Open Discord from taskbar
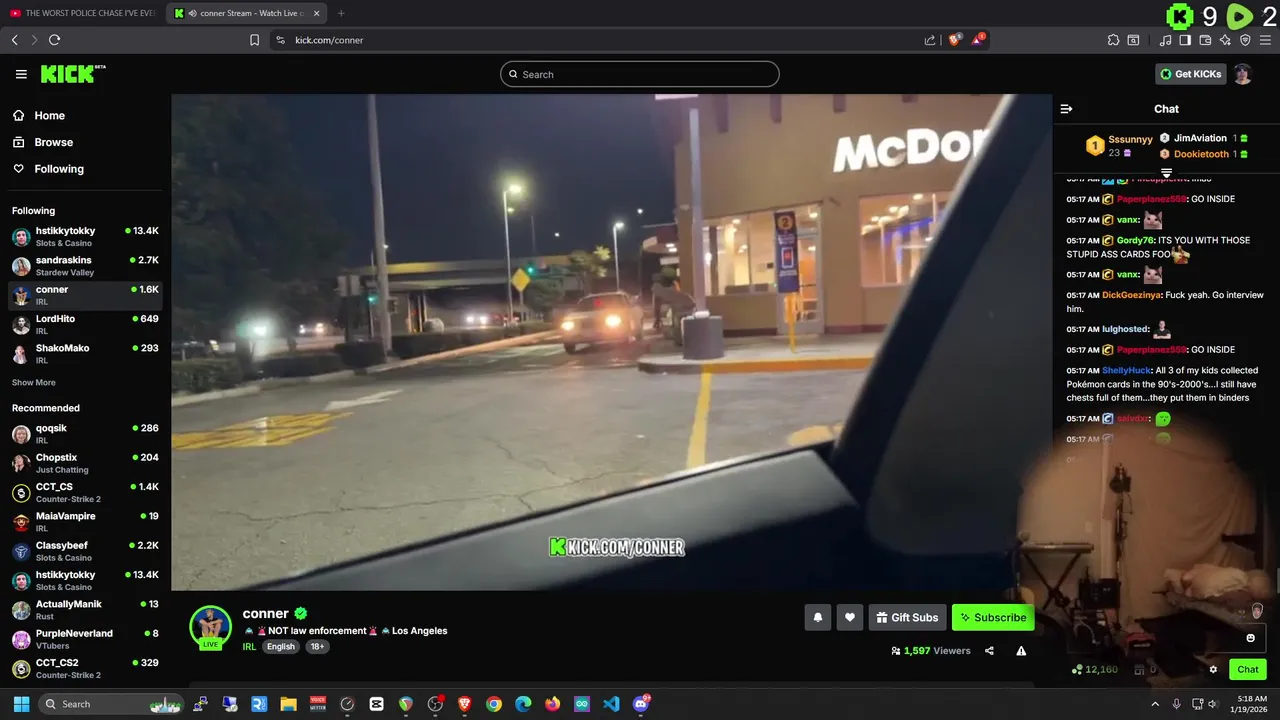 [x=641, y=704]
